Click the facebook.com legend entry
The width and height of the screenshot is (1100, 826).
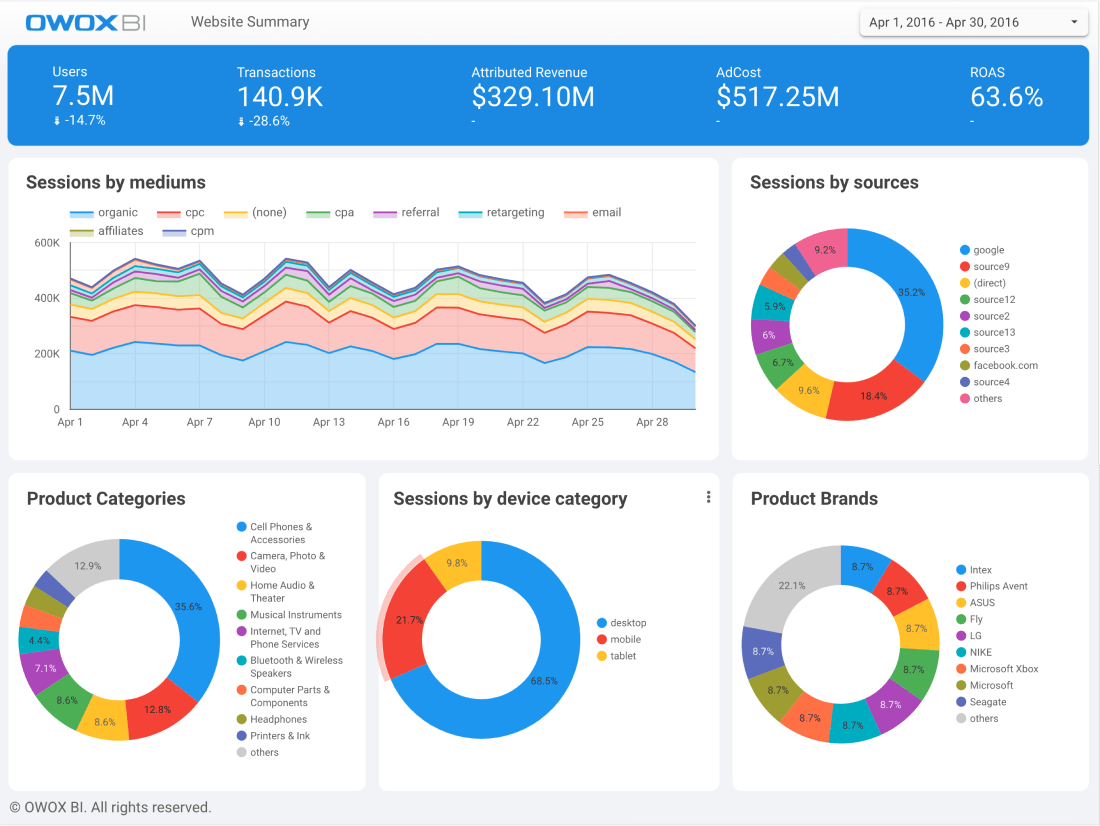999,366
